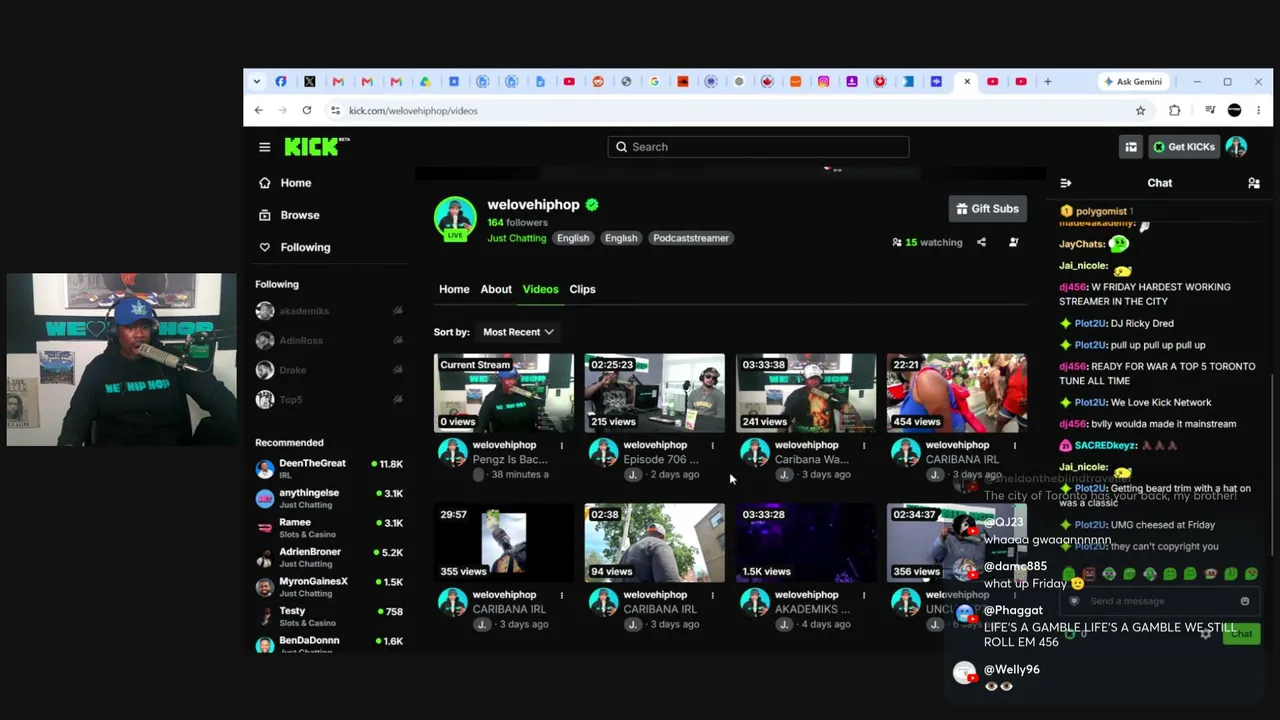Open the chat settings gear icon
This screenshot has width=1280, height=720.
pos(1206,634)
